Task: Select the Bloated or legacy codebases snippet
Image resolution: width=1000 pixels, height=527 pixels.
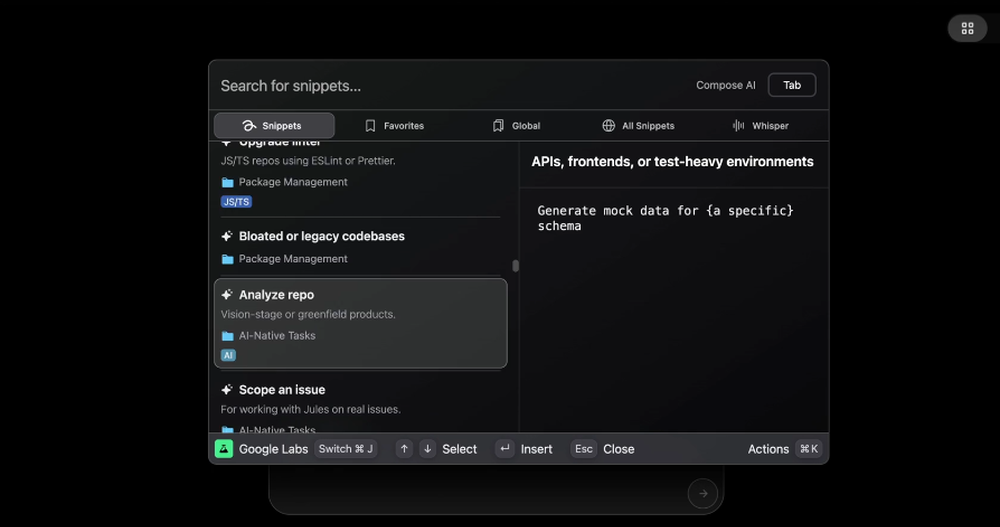Action: 360,248
